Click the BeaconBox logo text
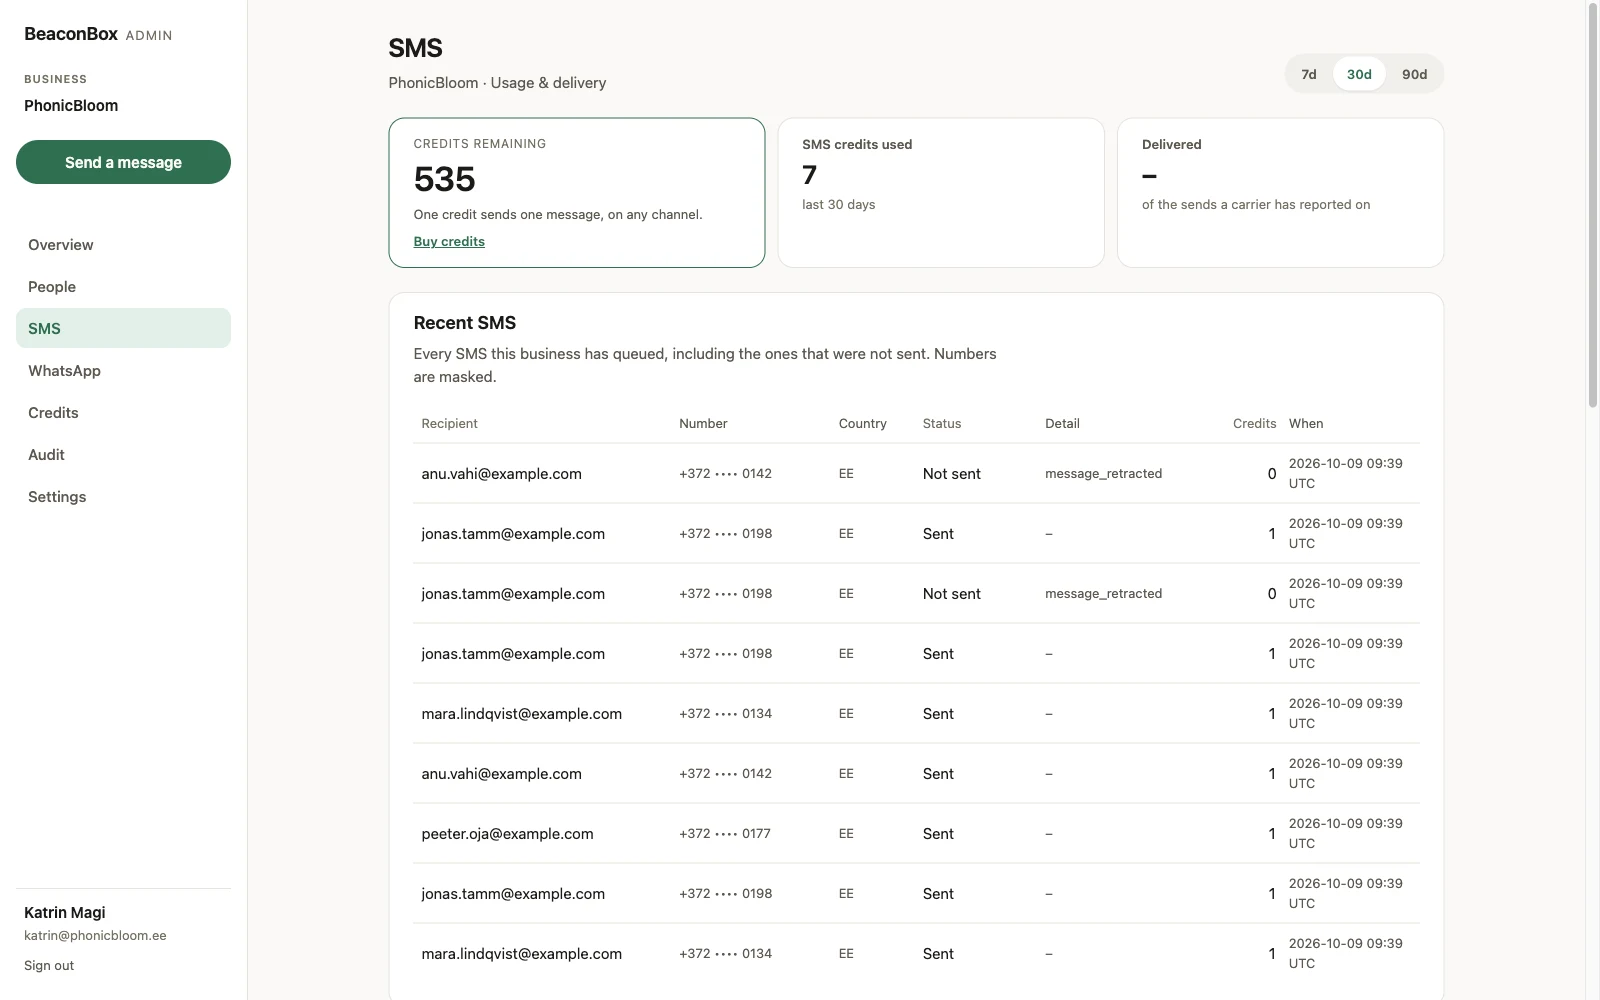 click(71, 34)
